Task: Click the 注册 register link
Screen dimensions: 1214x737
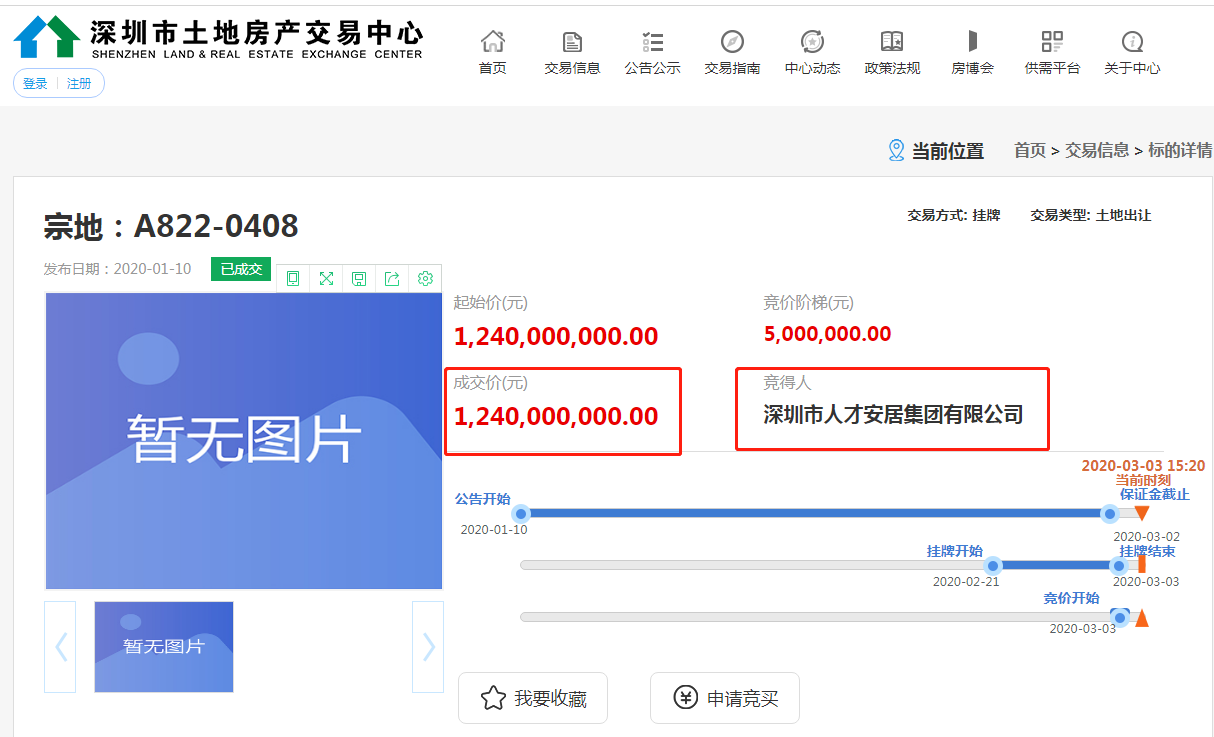Action: (79, 84)
